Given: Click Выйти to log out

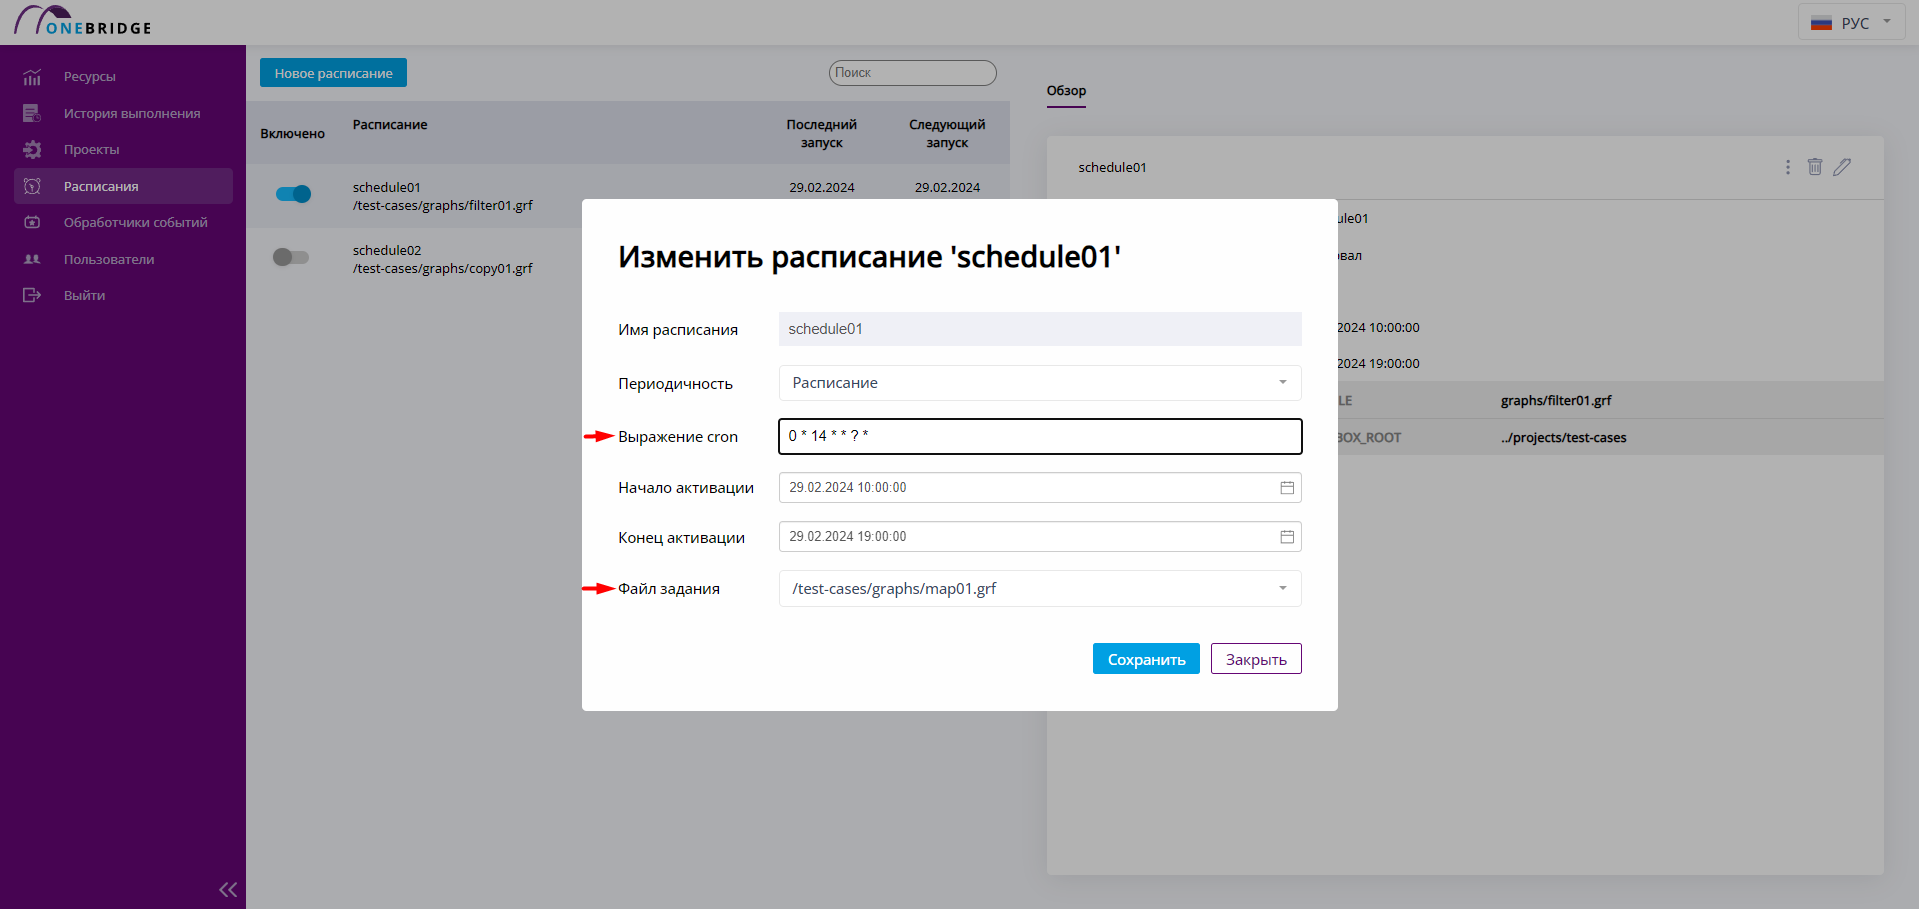Looking at the screenshot, I should click(x=84, y=295).
